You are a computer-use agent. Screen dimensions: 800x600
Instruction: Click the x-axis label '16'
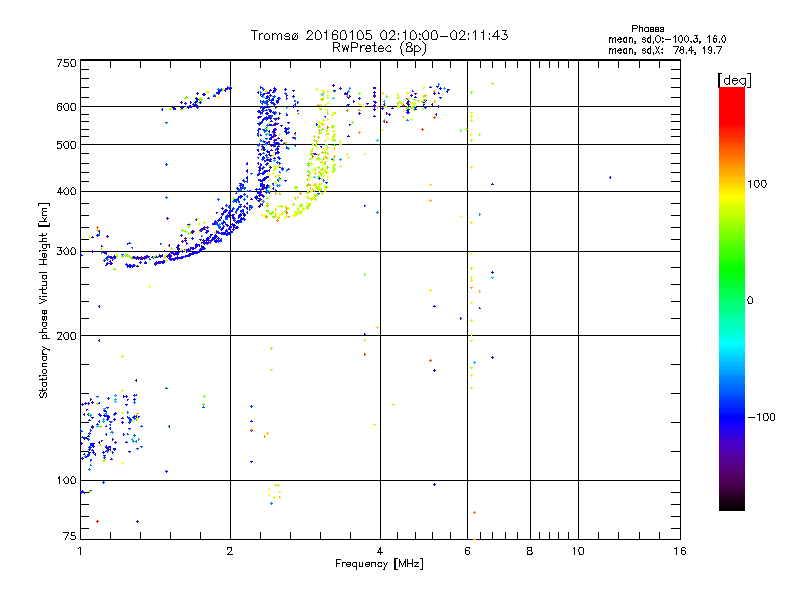coord(680,551)
